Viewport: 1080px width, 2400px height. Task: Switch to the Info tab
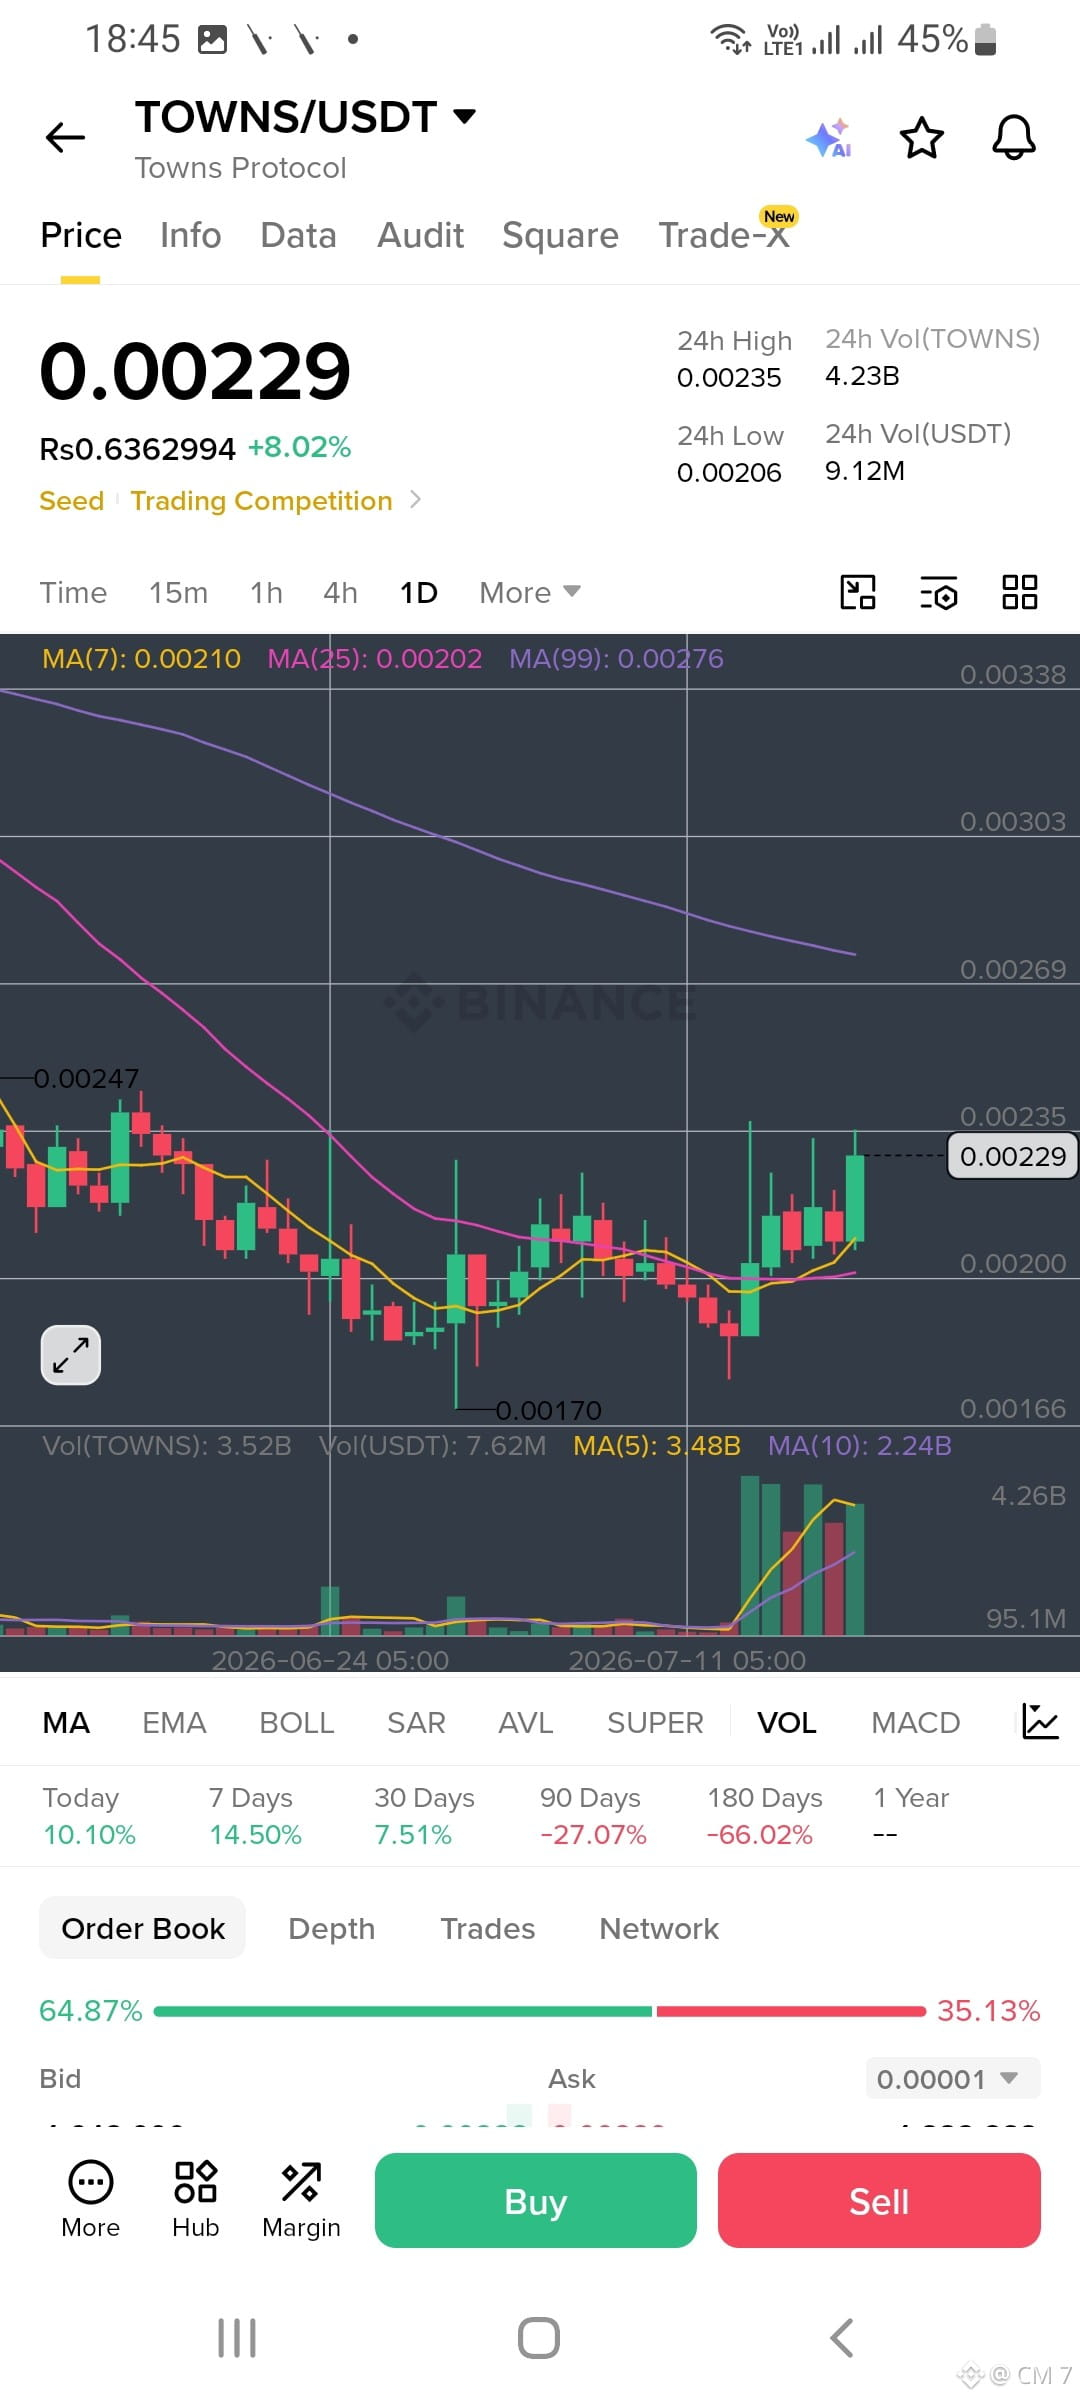pyautogui.click(x=191, y=235)
